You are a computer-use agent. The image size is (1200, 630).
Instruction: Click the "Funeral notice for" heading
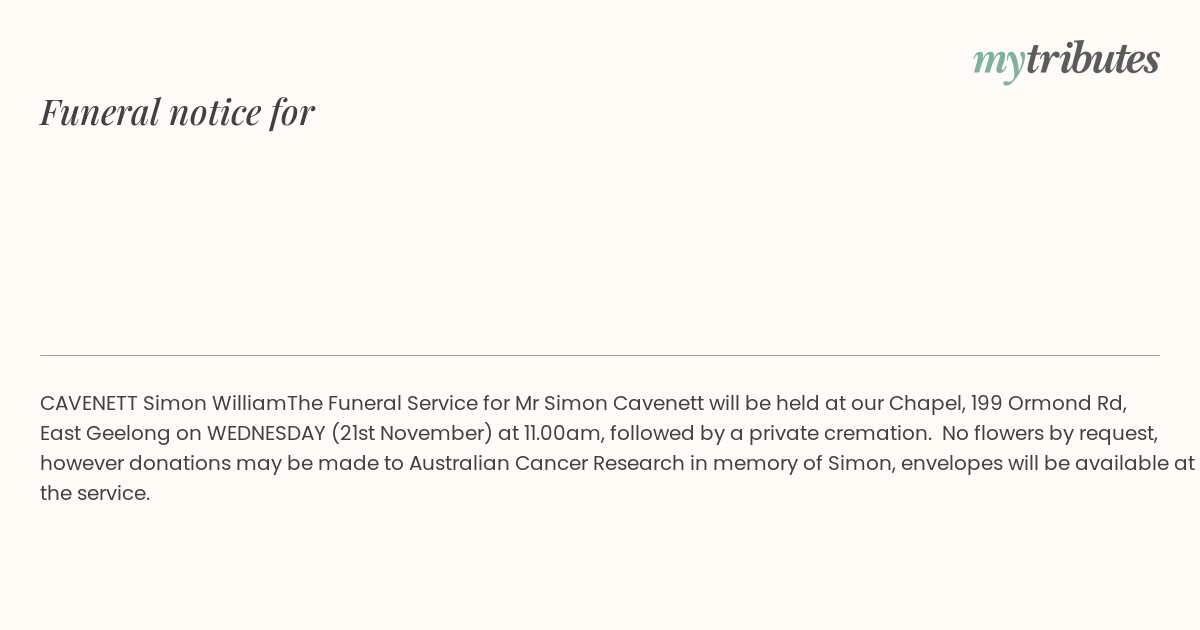(x=177, y=112)
